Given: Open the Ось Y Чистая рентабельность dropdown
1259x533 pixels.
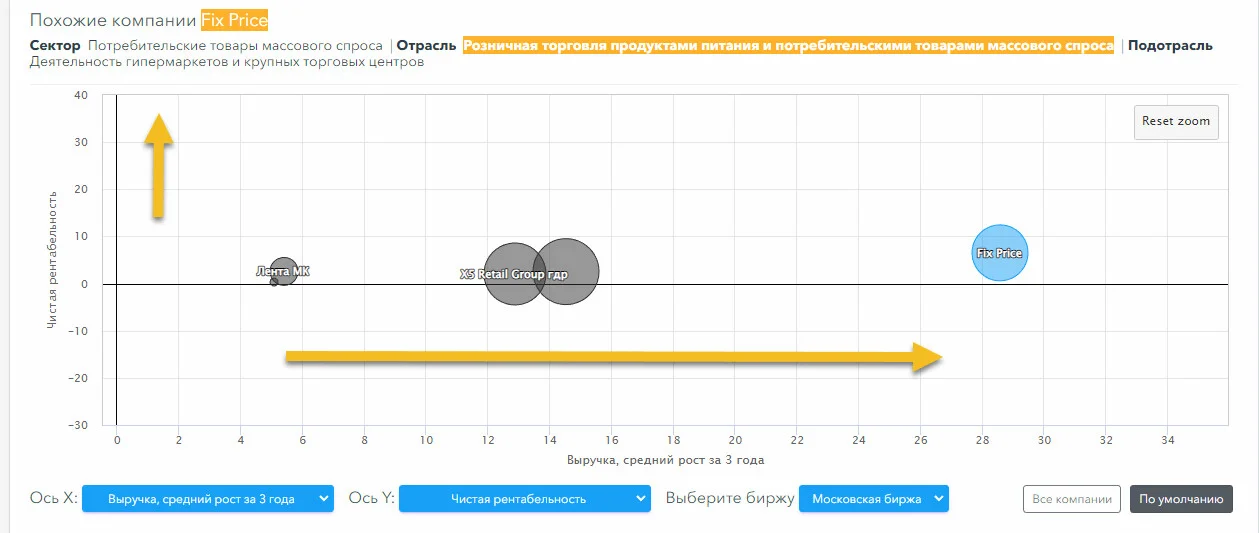Looking at the screenshot, I should coord(525,498).
